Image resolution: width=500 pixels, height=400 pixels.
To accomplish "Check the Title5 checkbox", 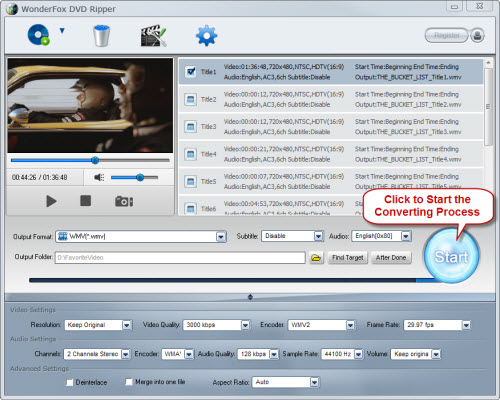I will pos(190,181).
